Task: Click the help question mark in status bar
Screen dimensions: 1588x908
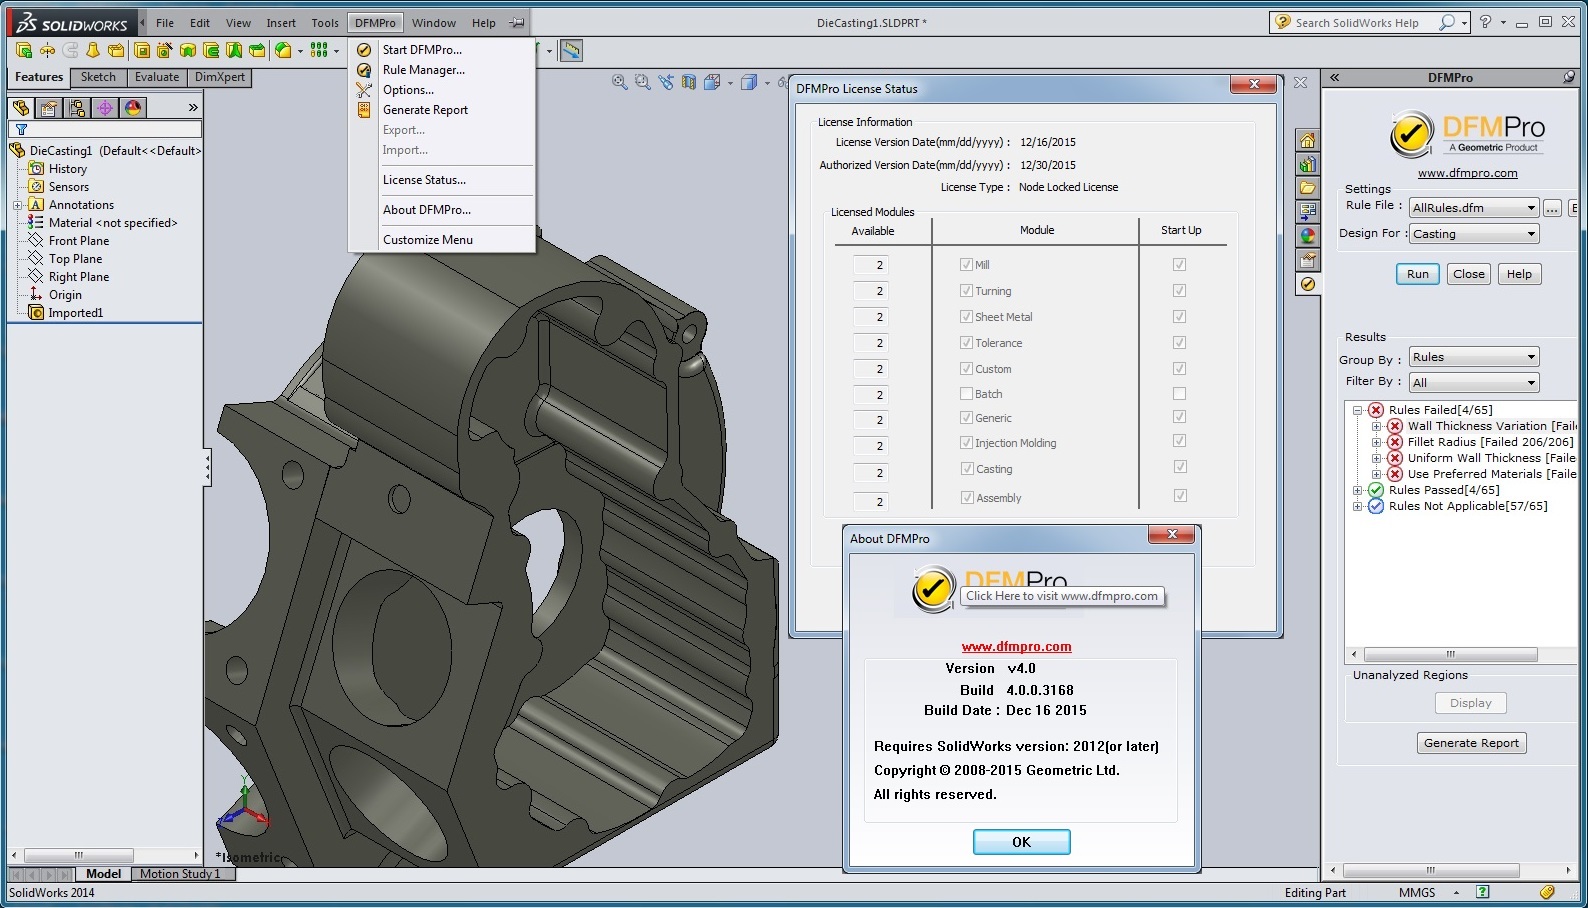Action: tap(1483, 892)
